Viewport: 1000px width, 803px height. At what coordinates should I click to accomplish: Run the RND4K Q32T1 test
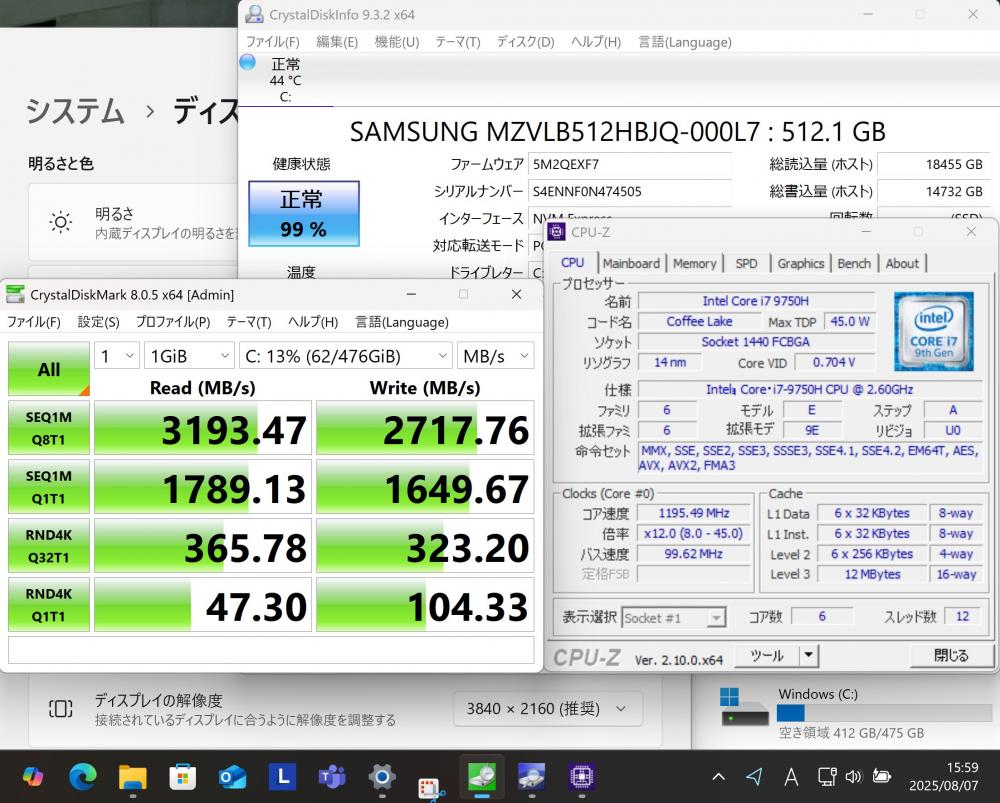(x=48, y=546)
